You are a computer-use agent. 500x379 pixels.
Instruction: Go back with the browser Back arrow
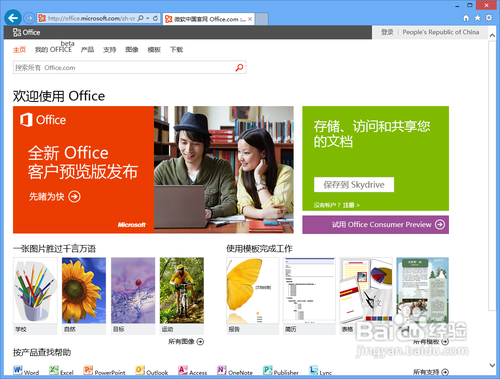tap(13, 18)
